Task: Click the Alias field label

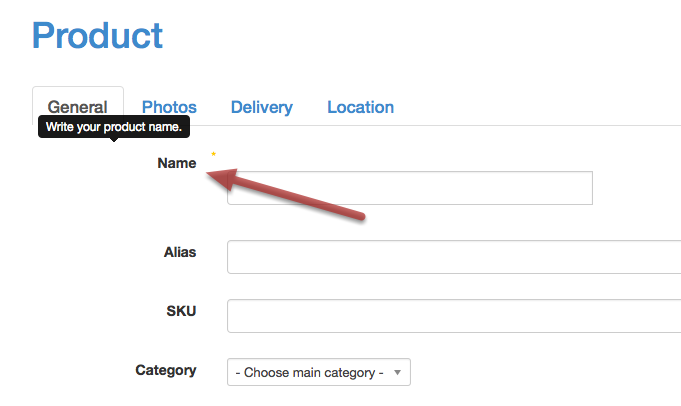Action: click(x=180, y=252)
